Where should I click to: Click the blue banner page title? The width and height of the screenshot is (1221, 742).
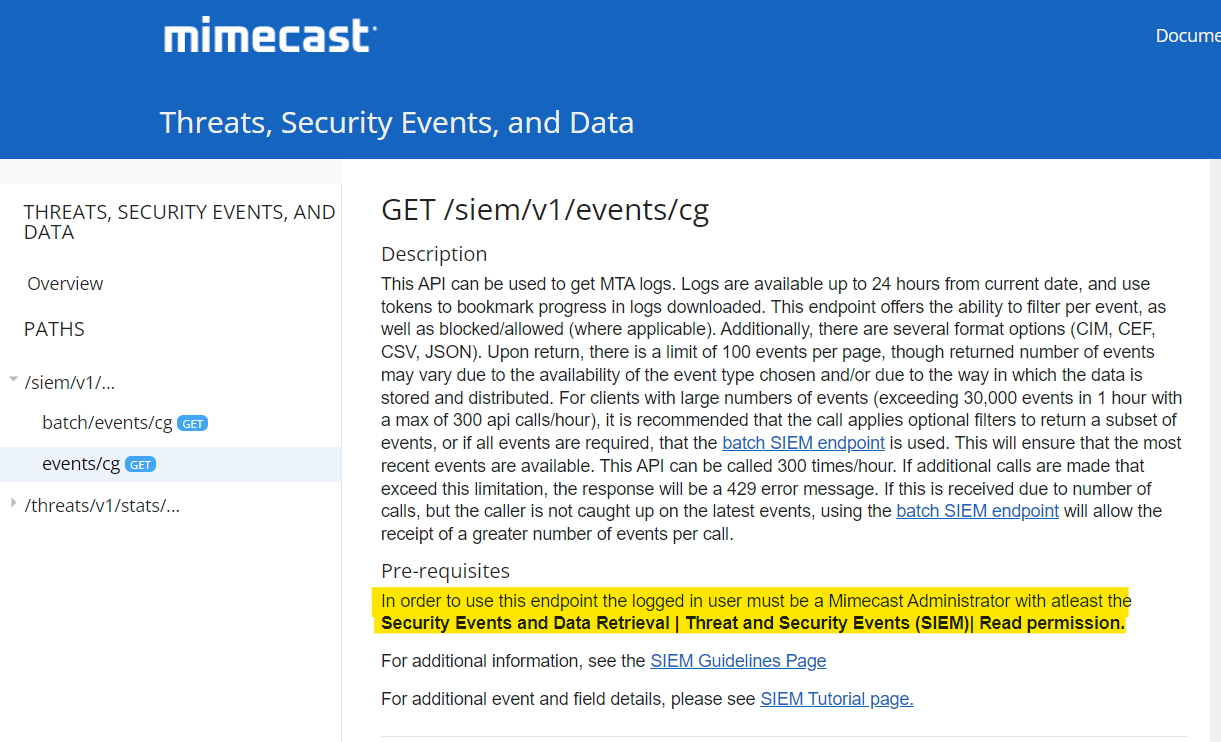397,123
